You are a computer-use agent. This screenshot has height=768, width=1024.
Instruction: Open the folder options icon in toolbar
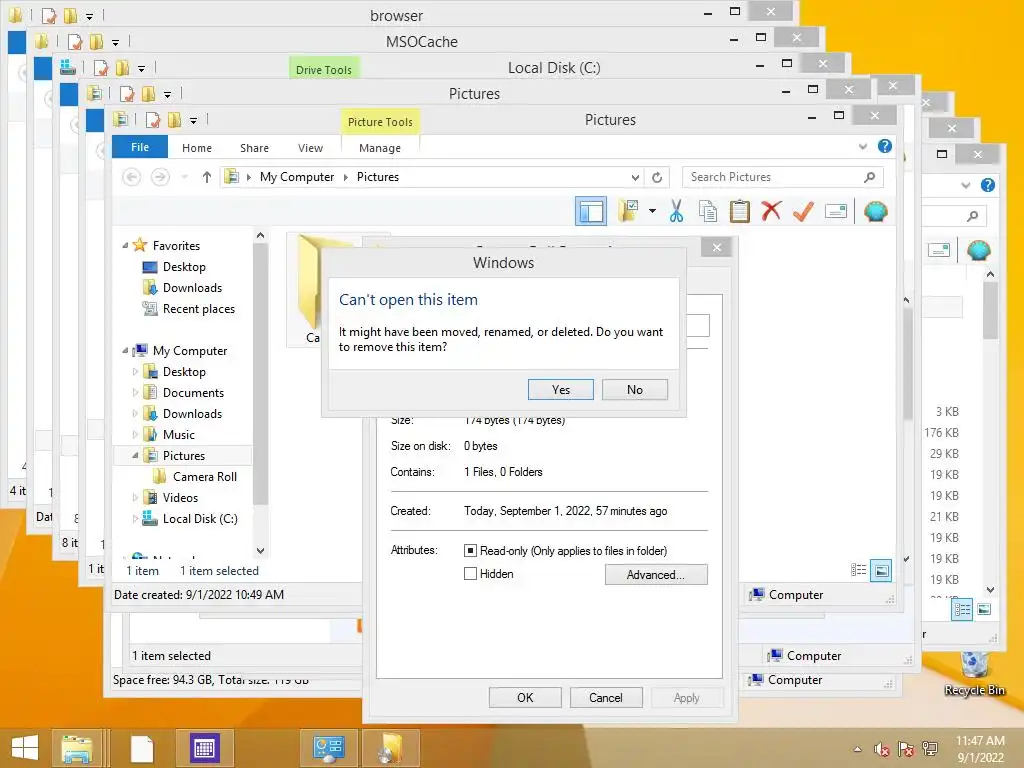coord(628,211)
